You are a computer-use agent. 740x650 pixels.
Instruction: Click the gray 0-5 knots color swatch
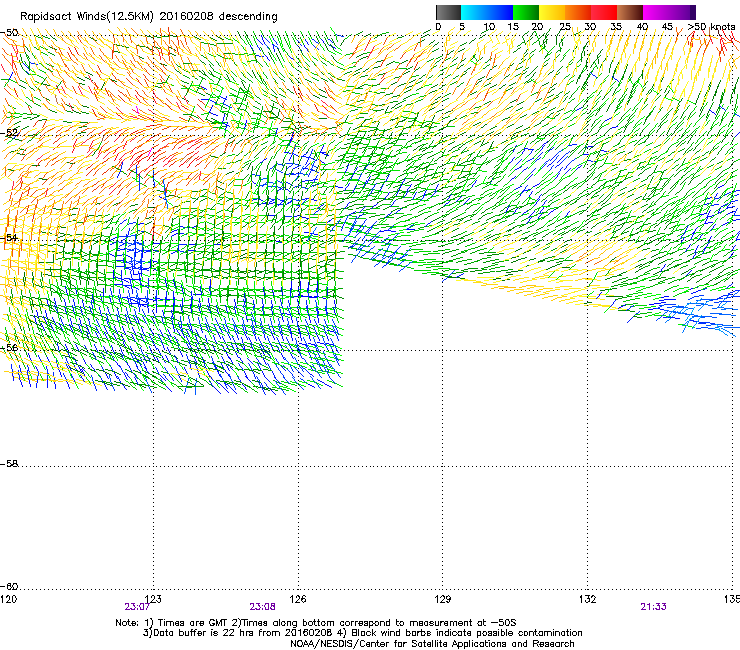click(448, 12)
